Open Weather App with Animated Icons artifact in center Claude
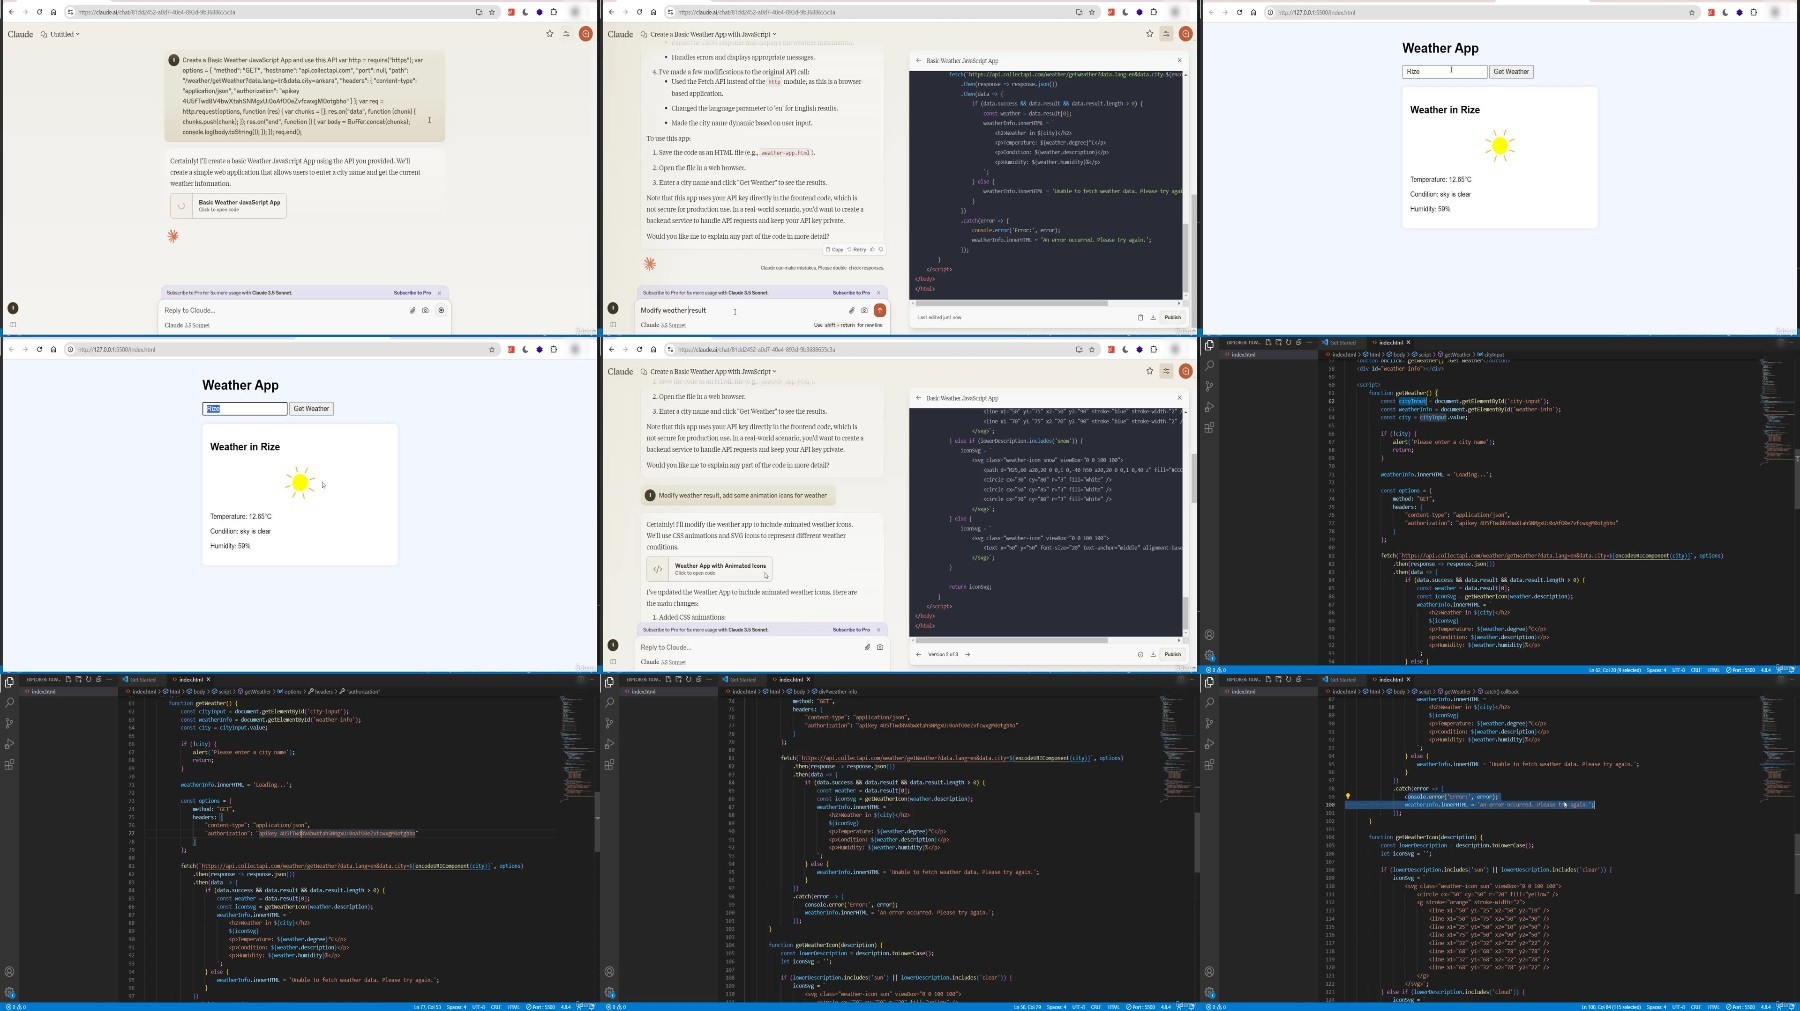1800x1011 pixels. click(x=709, y=568)
